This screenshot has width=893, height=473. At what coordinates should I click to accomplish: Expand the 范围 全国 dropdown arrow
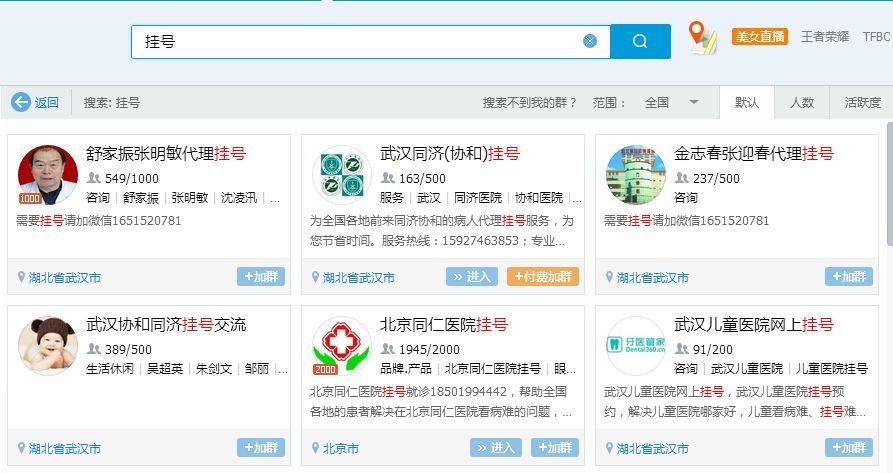[694, 102]
